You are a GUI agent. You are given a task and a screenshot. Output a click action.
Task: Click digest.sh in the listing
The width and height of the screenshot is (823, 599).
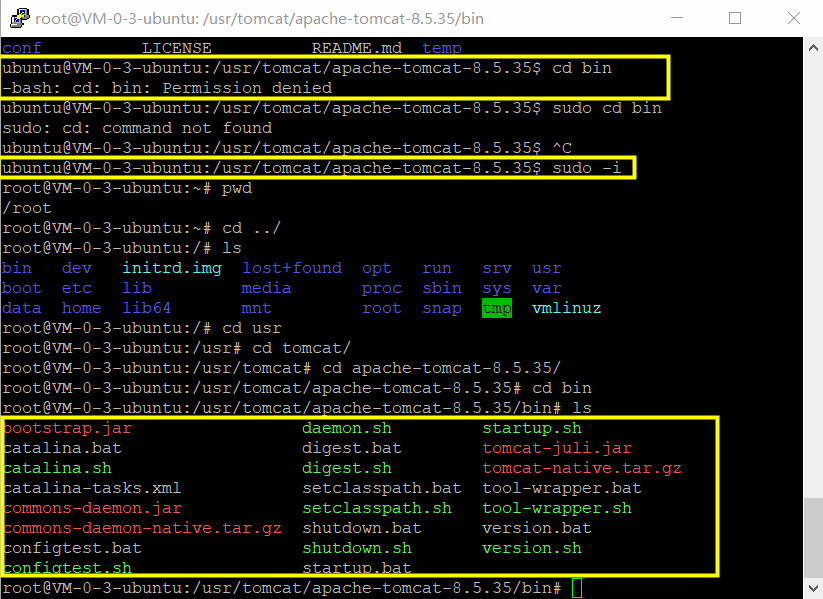click(347, 468)
